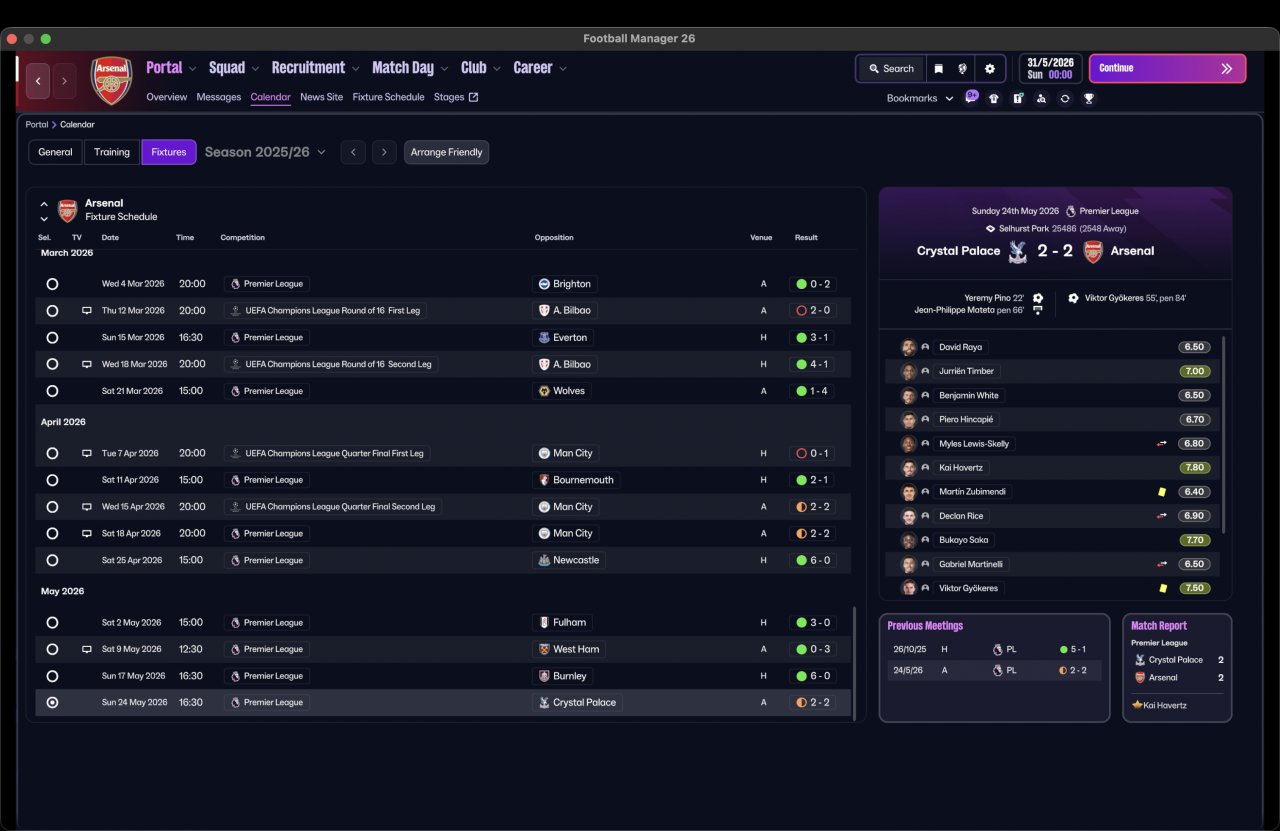This screenshot has height=831, width=1280.
Task: Click the goal icon beside Yeremy Pino 22'
Action: [1038, 298]
